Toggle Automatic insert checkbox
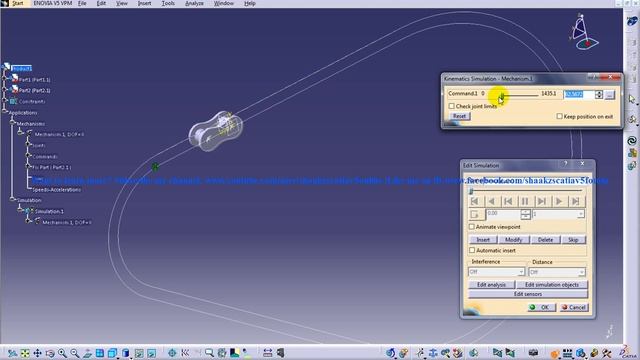 [x=472, y=250]
